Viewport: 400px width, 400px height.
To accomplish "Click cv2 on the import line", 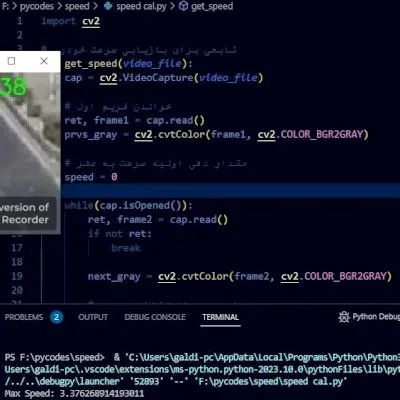I will pyautogui.click(x=91, y=21).
